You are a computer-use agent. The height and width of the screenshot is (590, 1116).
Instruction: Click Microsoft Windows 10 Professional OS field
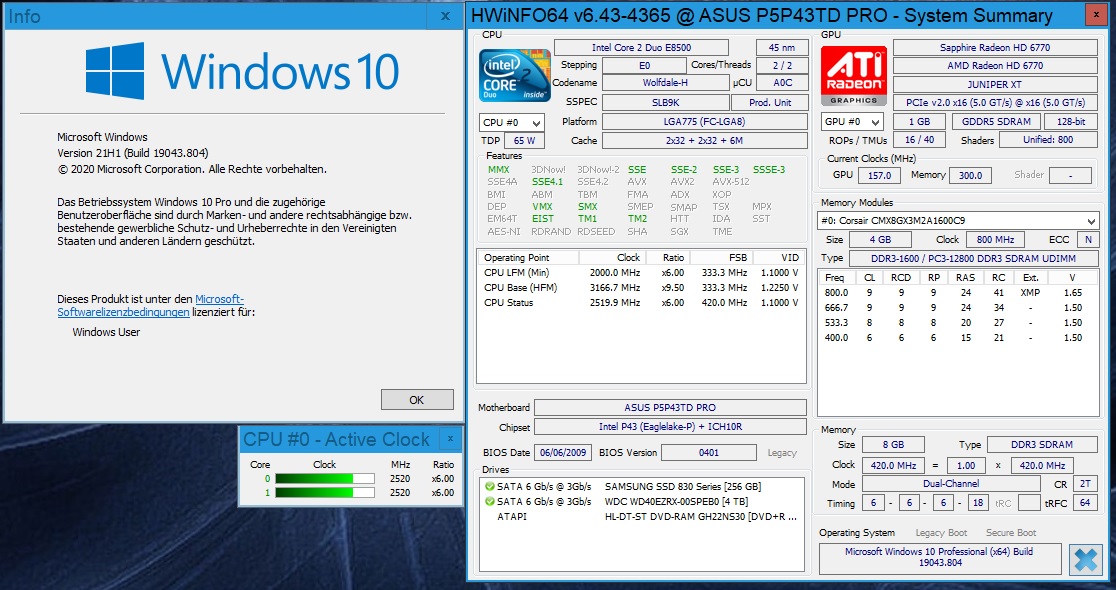[939, 557]
